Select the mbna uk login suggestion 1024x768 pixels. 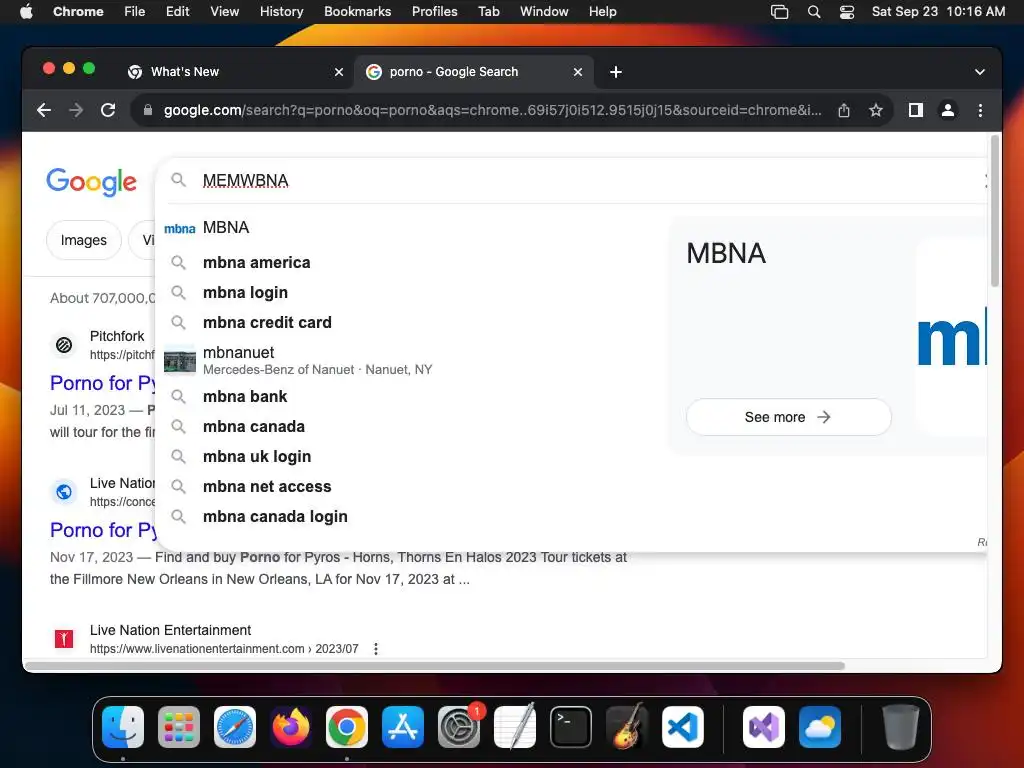(x=411, y=456)
